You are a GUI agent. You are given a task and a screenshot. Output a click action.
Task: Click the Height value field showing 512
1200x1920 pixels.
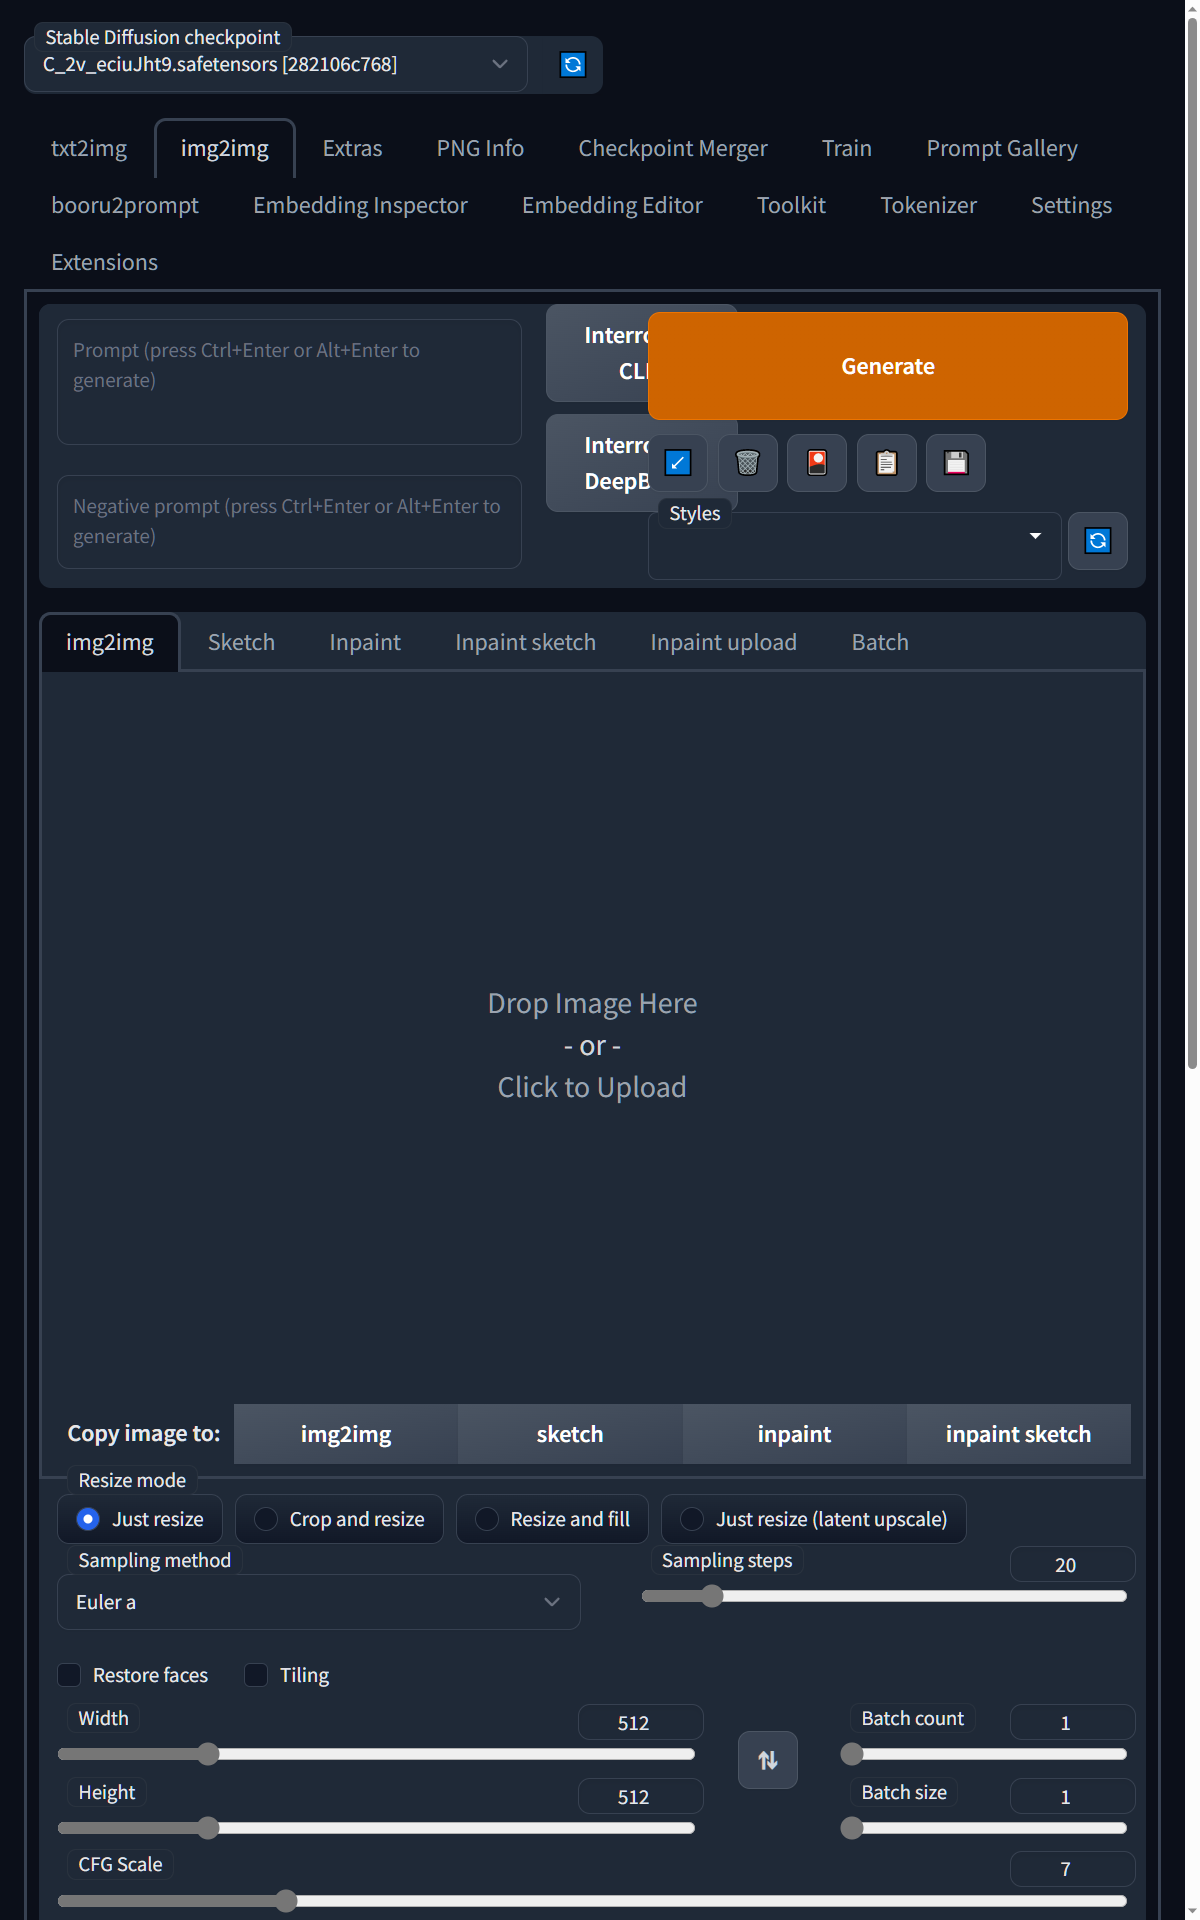click(x=640, y=1797)
